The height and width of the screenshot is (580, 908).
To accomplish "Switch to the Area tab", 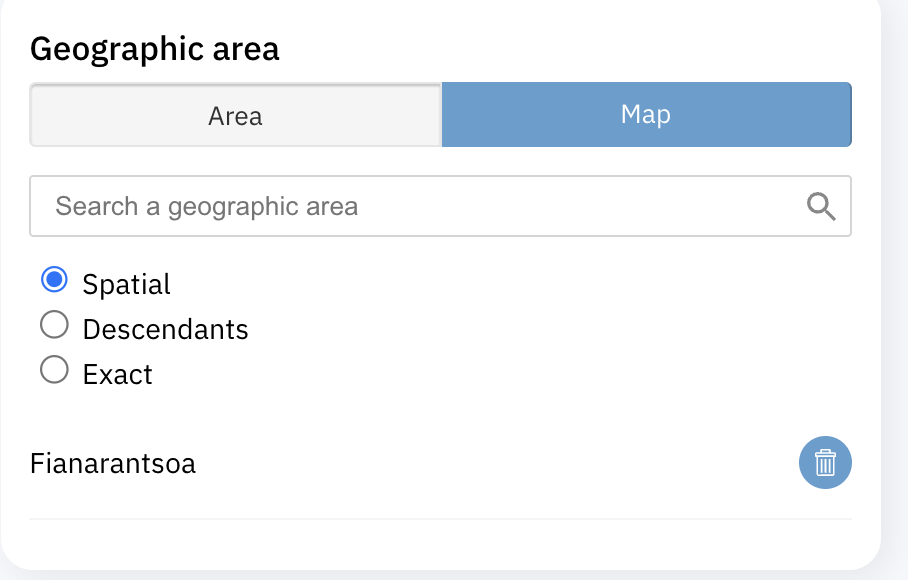I will (x=235, y=114).
